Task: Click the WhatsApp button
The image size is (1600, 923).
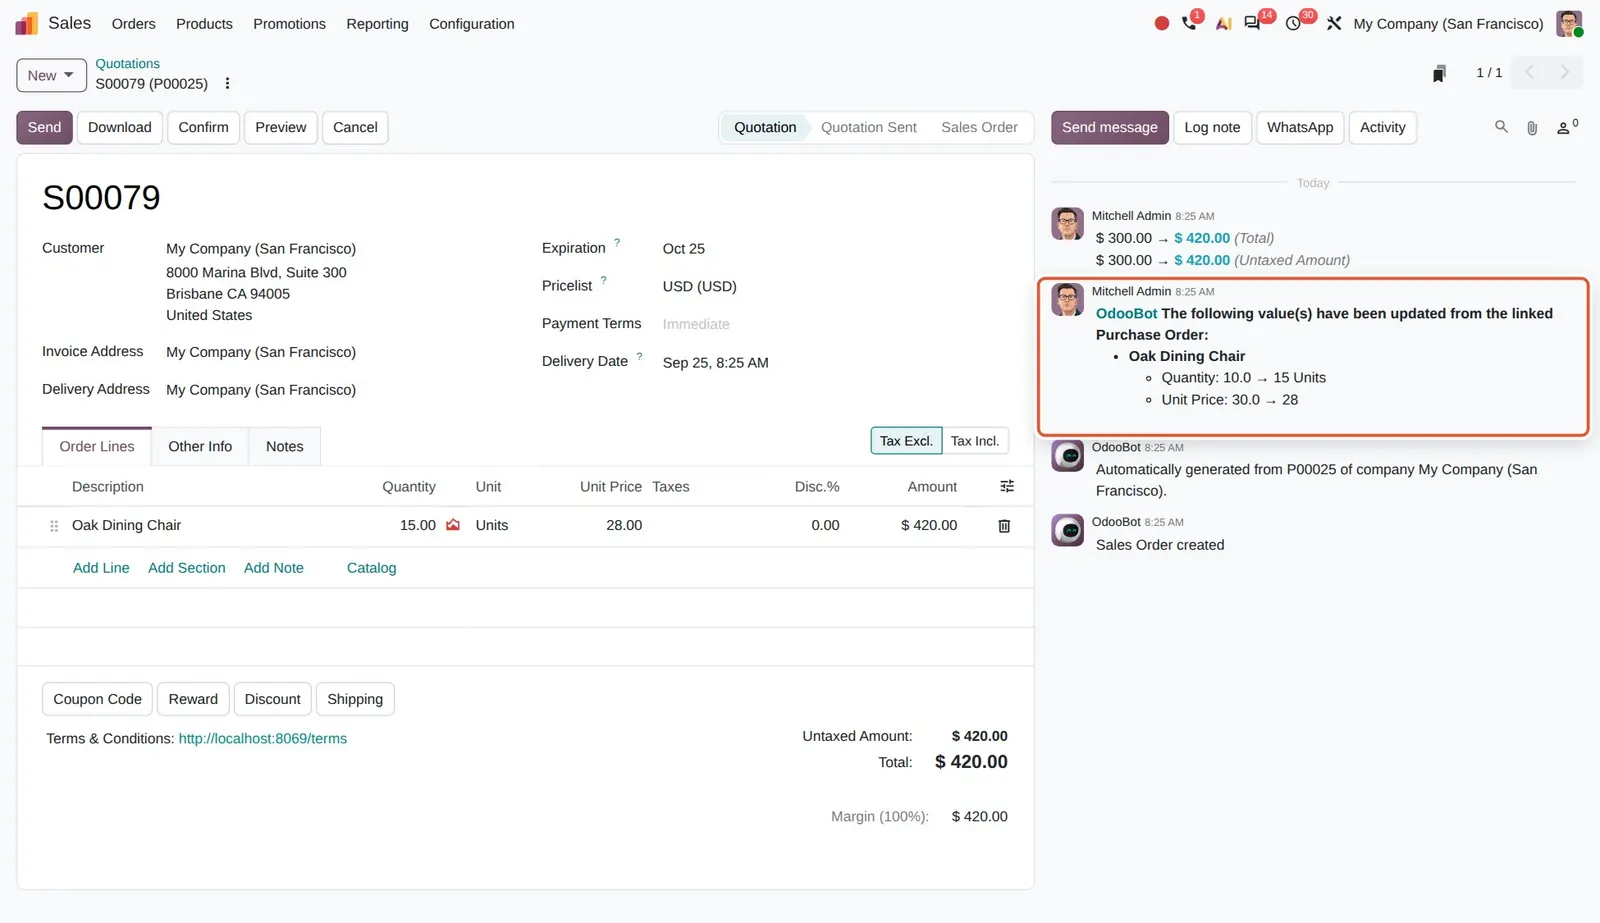Action: 1300,128
